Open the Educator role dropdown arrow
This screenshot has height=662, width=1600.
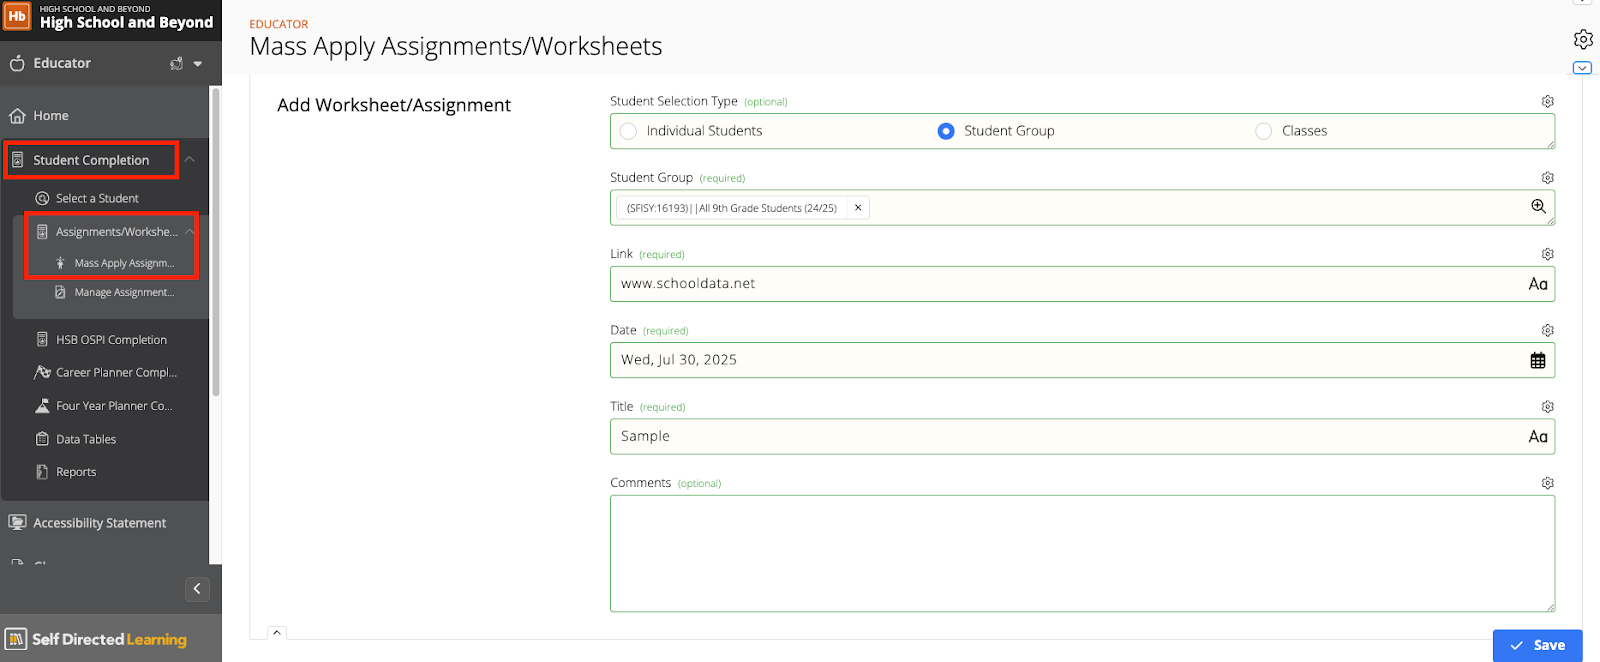tap(198, 64)
